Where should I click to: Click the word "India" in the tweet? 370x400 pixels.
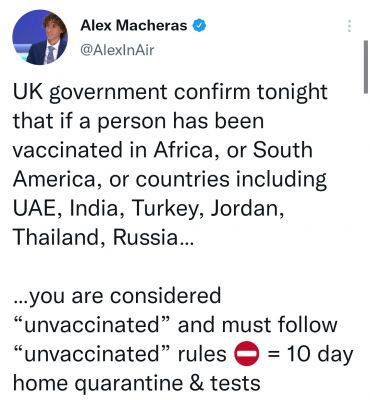click(94, 208)
